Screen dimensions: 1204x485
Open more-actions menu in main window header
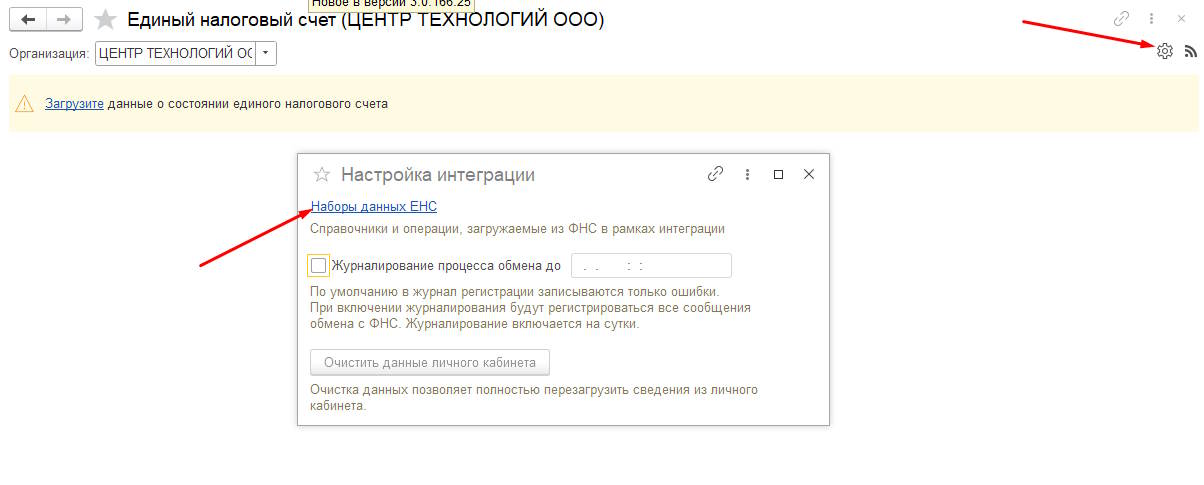(1151, 19)
